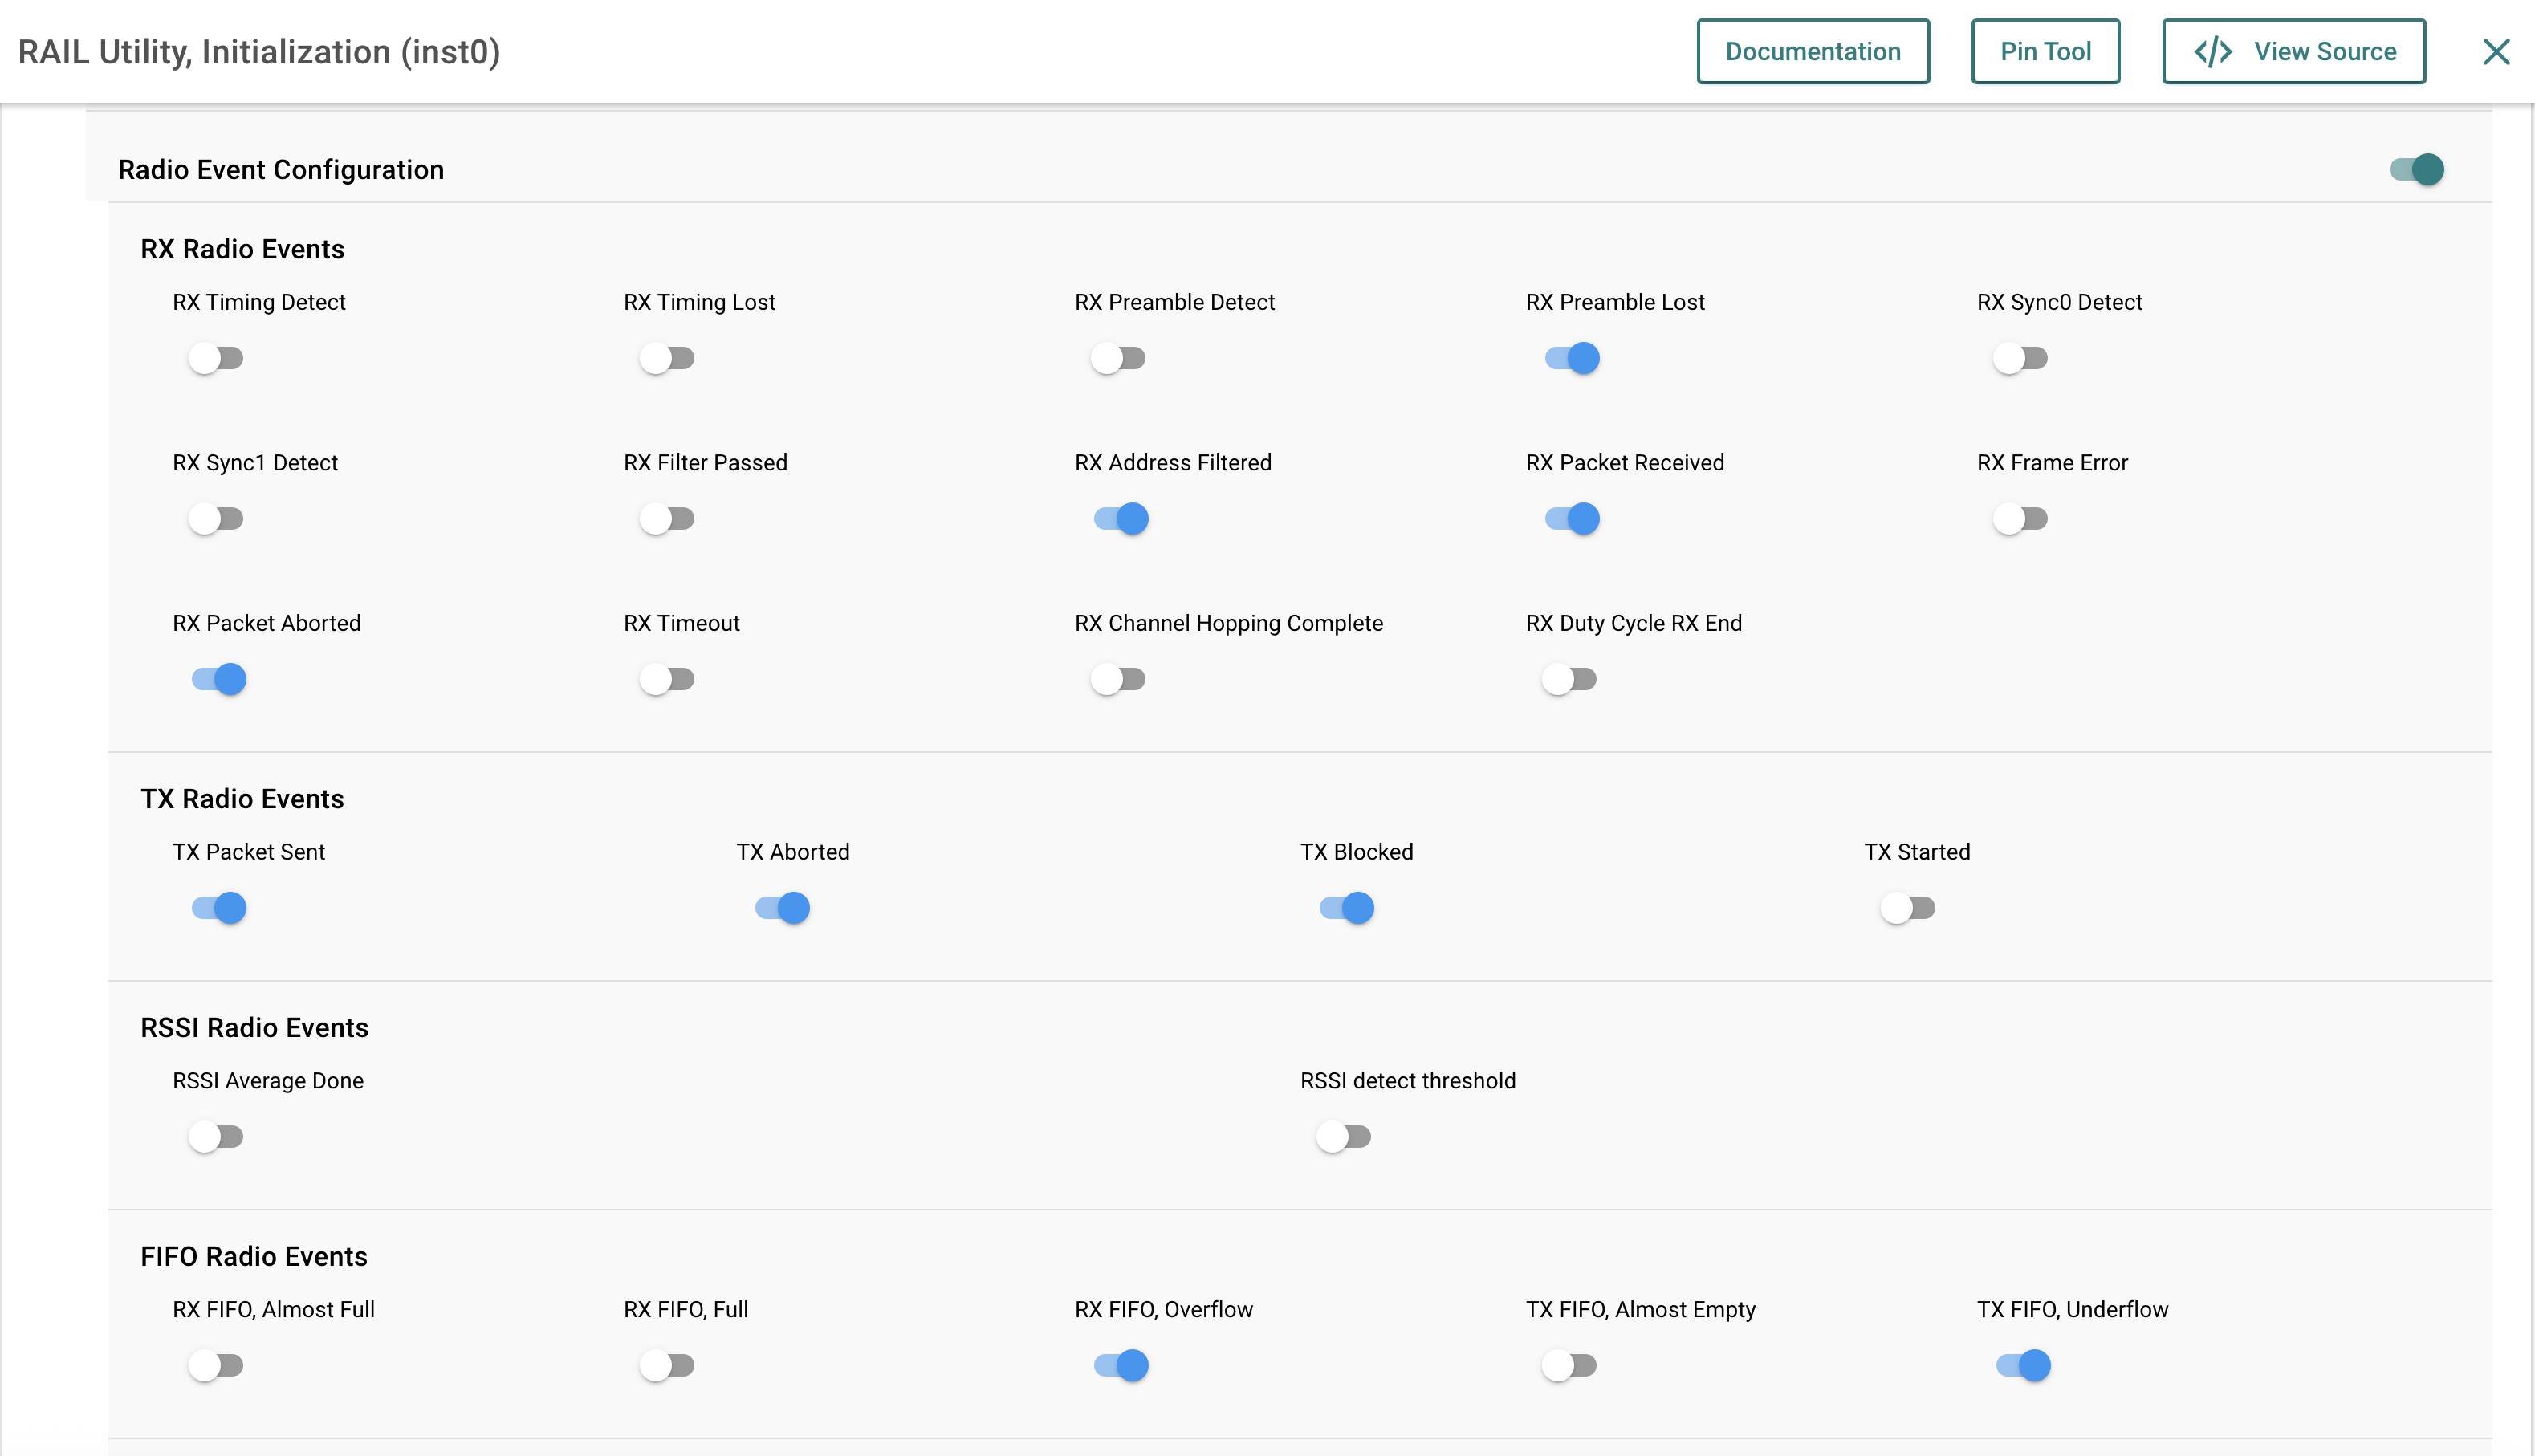The width and height of the screenshot is (2535, 1456).
Task: Enable RX Frame Error event
Action: pyautogui.click(x=2020, y=519)
